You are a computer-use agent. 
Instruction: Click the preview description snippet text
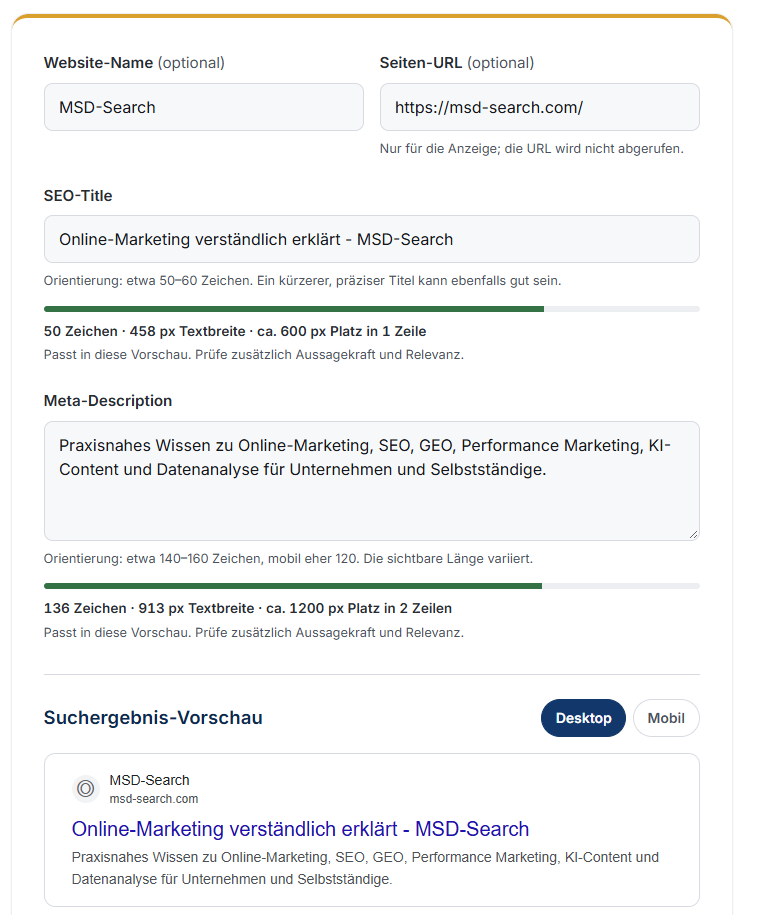coord(365,868)
